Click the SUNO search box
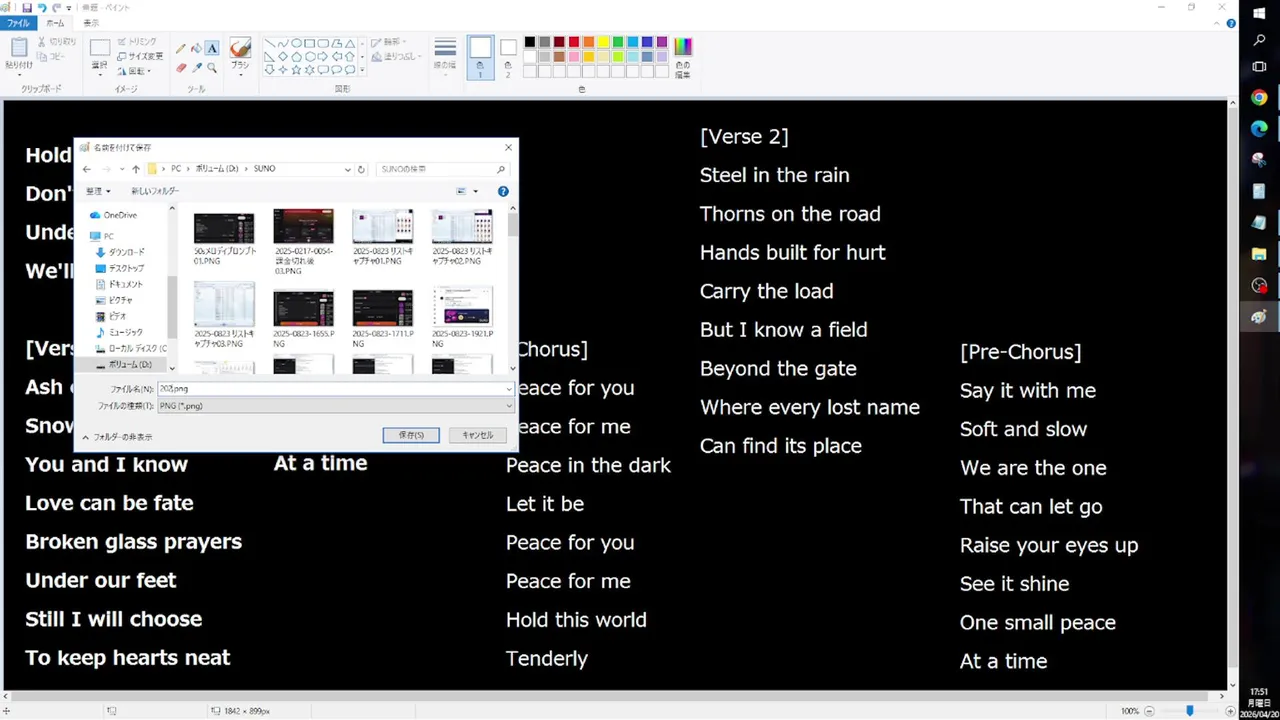 (x=442, y=169)
